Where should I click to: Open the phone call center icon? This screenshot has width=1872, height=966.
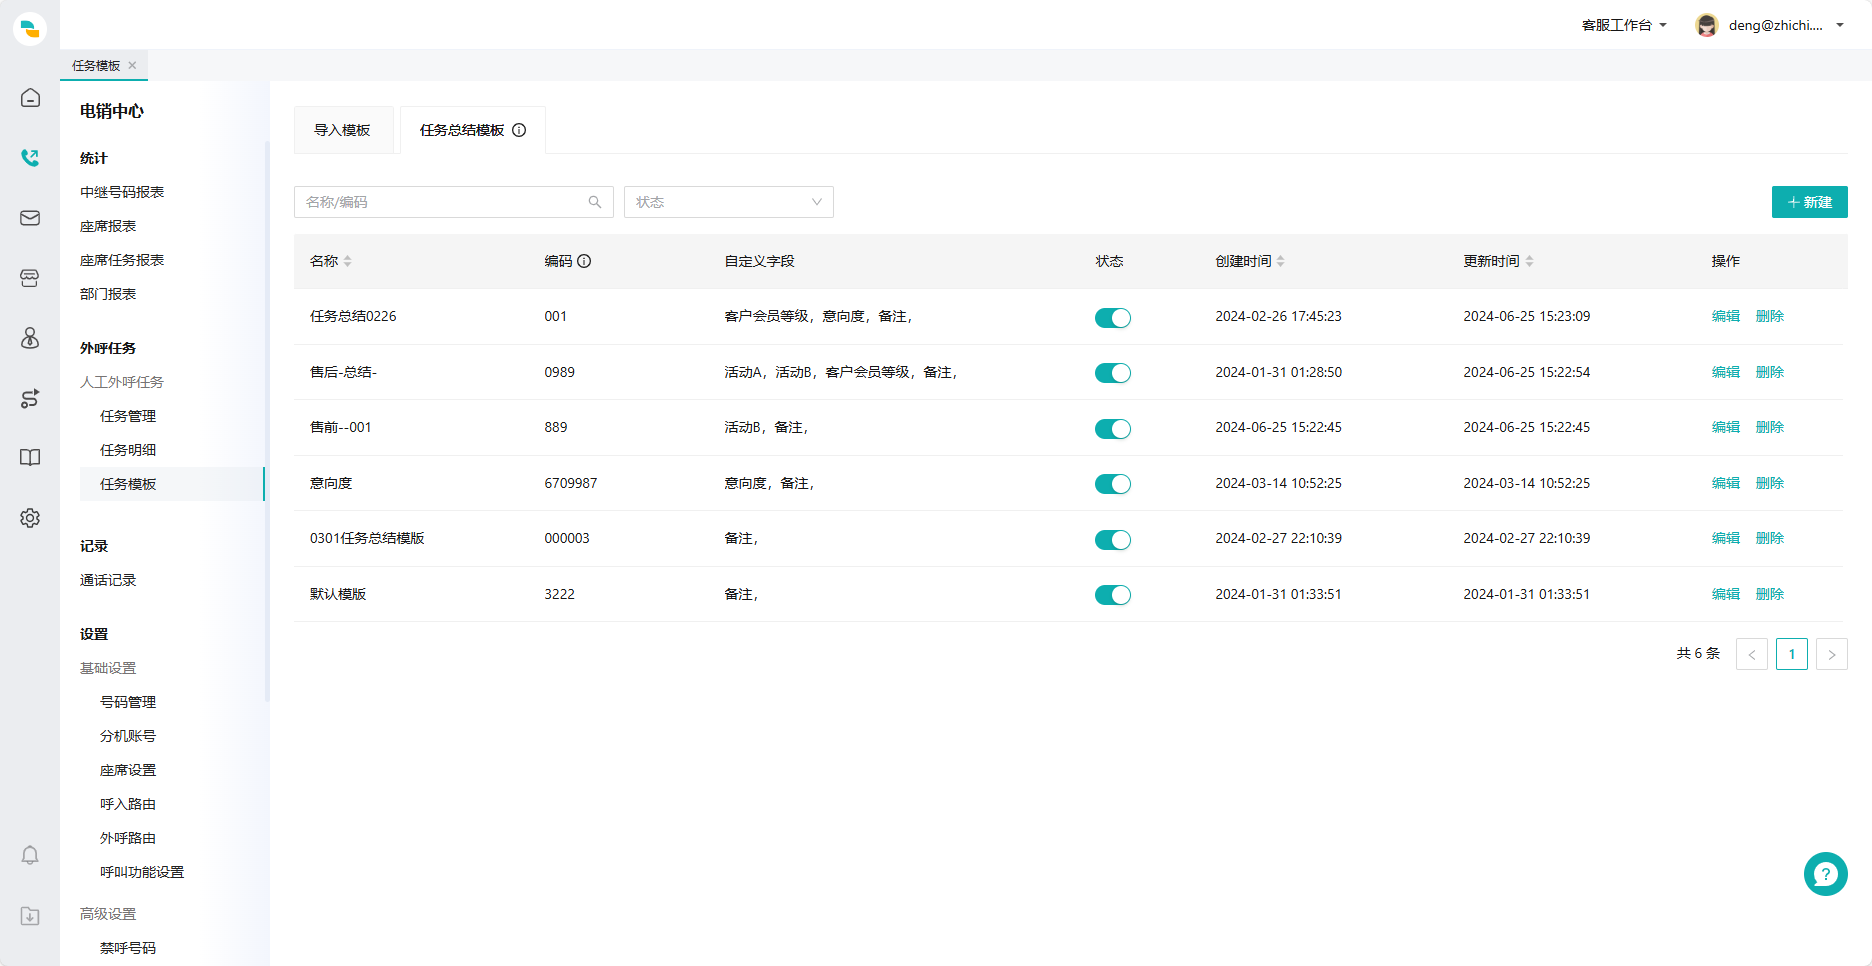click(x=30, y=158)
